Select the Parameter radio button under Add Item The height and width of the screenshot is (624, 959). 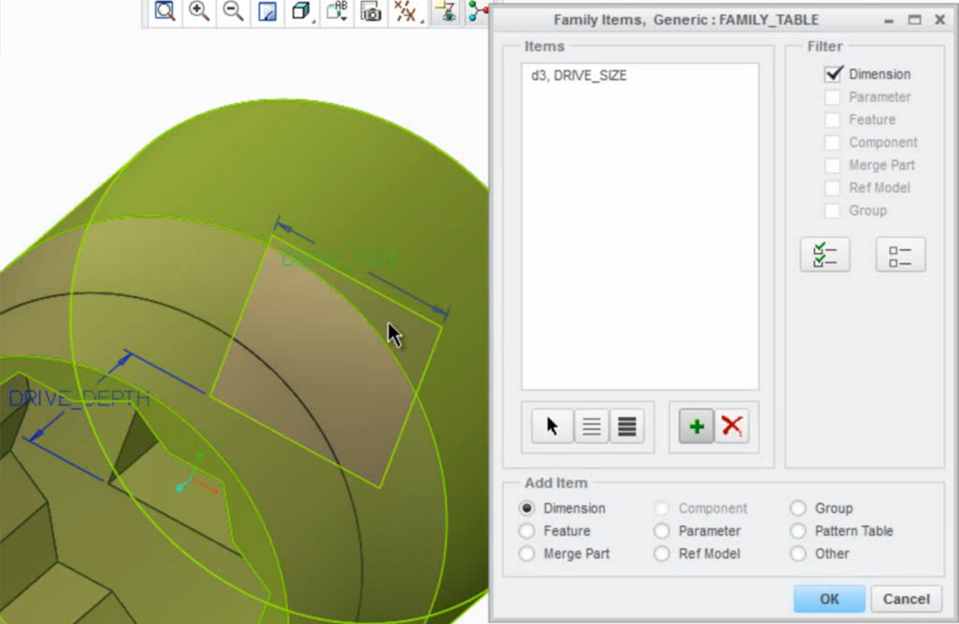pyautogui.click(x=662, y=531)
